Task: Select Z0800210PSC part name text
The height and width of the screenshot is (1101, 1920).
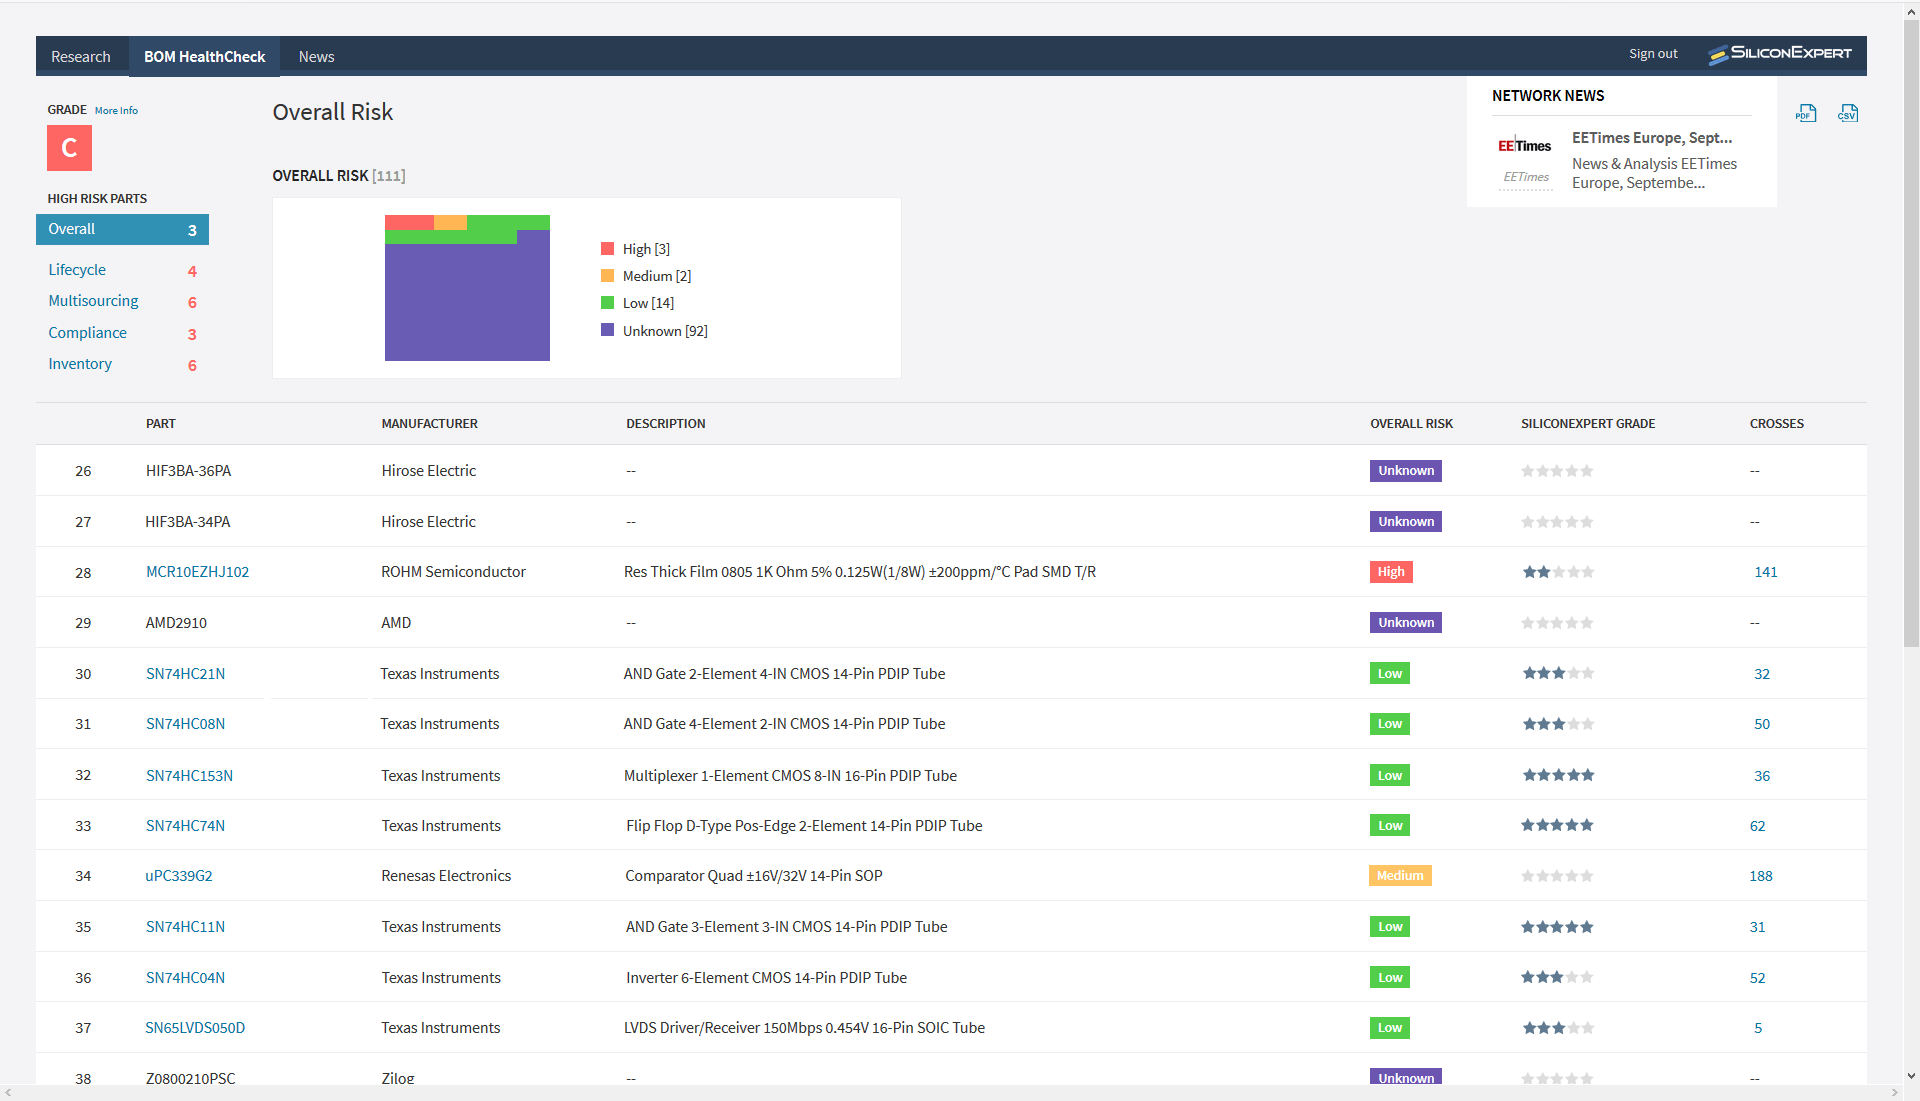Action: coord(190,1078)
